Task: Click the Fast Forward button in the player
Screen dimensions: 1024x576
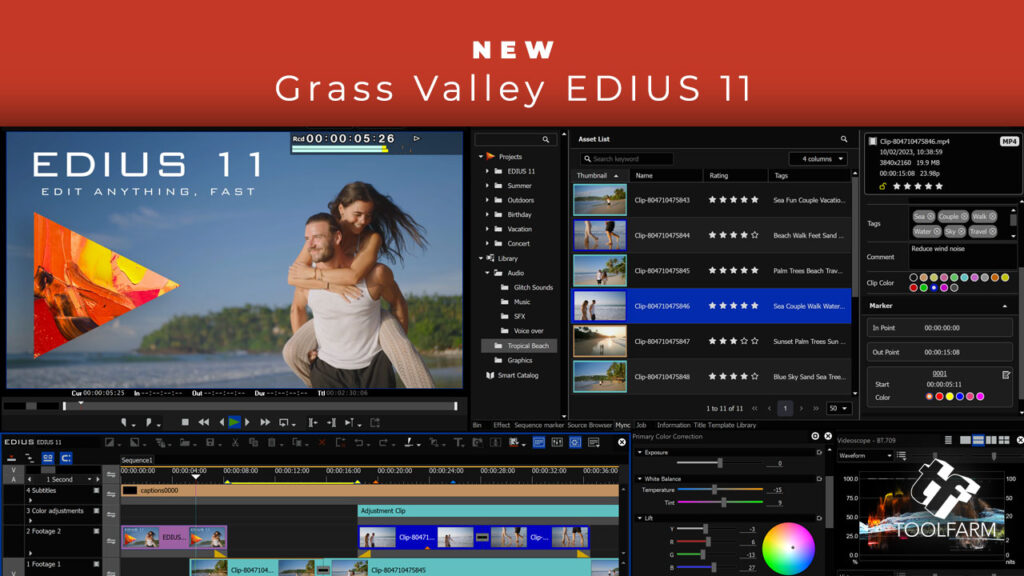Action: click(x=264, y=423)
